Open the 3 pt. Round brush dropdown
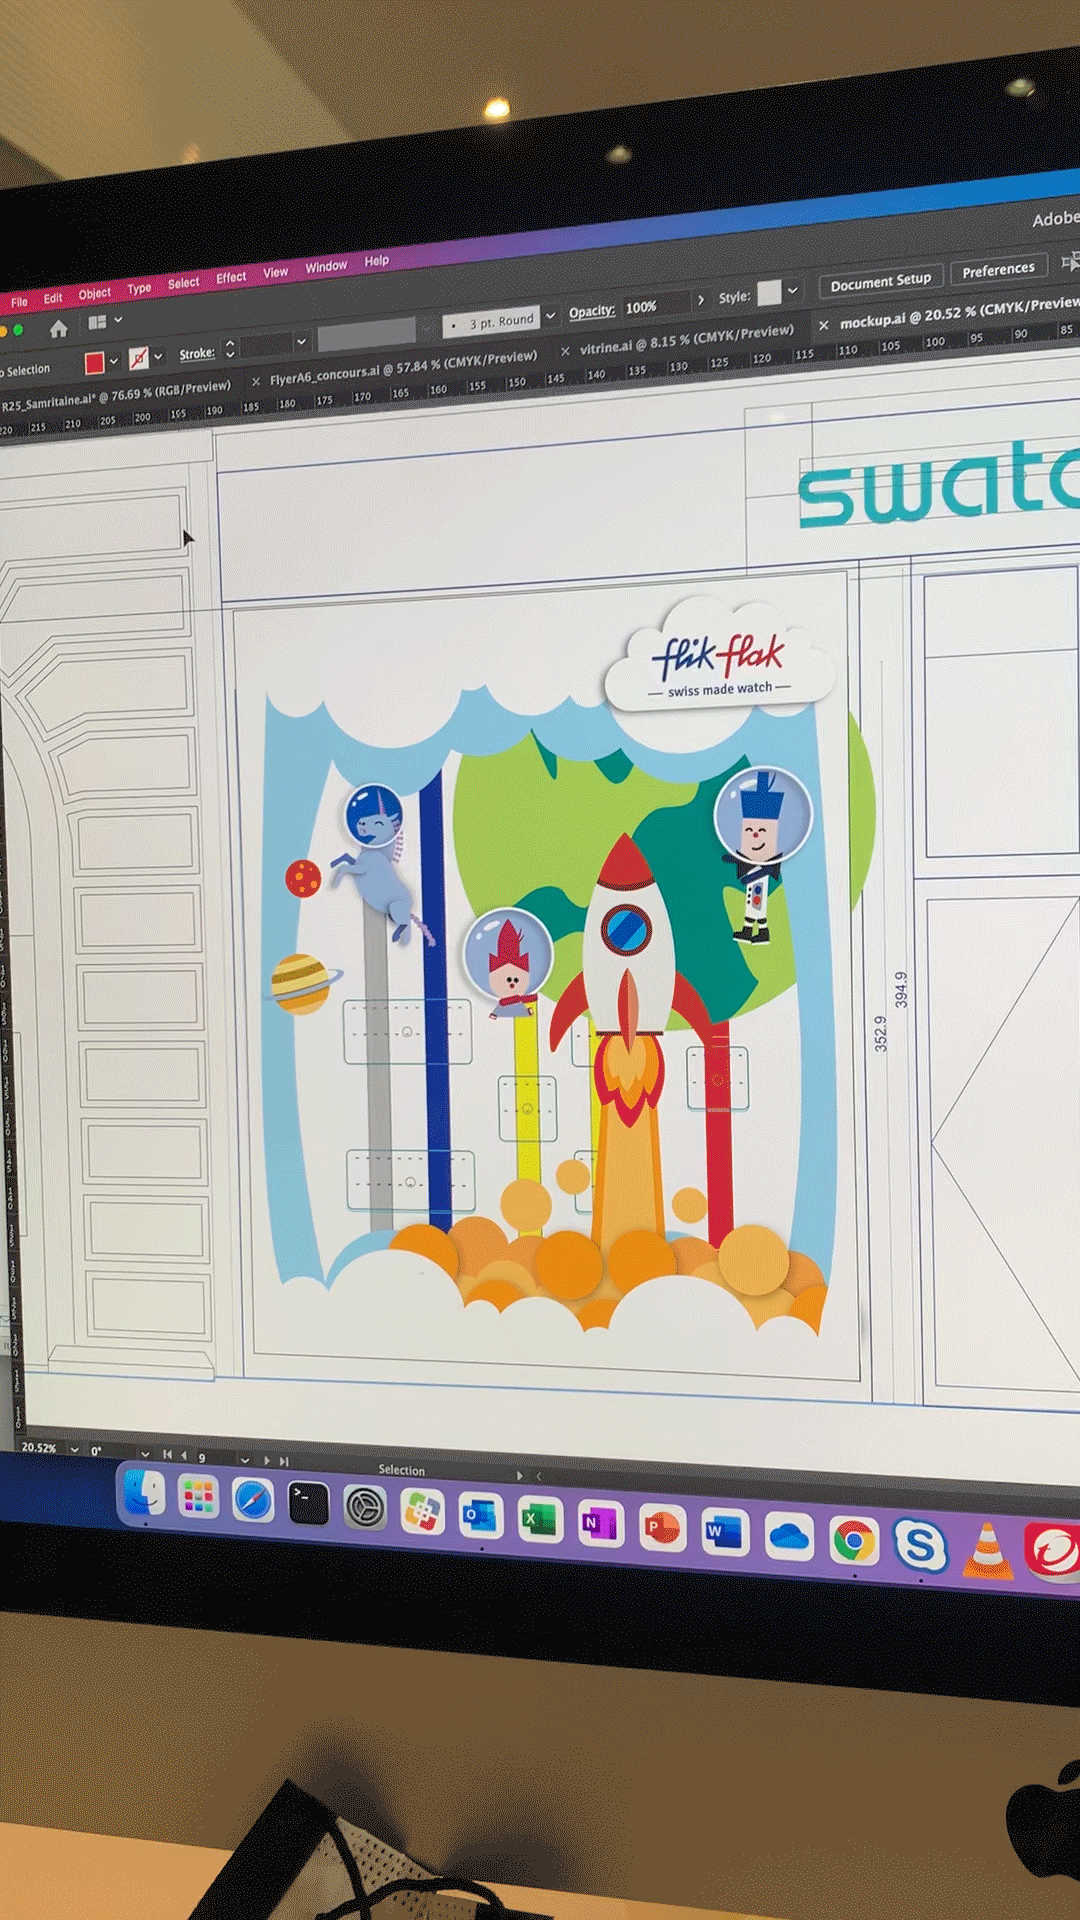1080x1920 pixels. [x=550, y=316]
